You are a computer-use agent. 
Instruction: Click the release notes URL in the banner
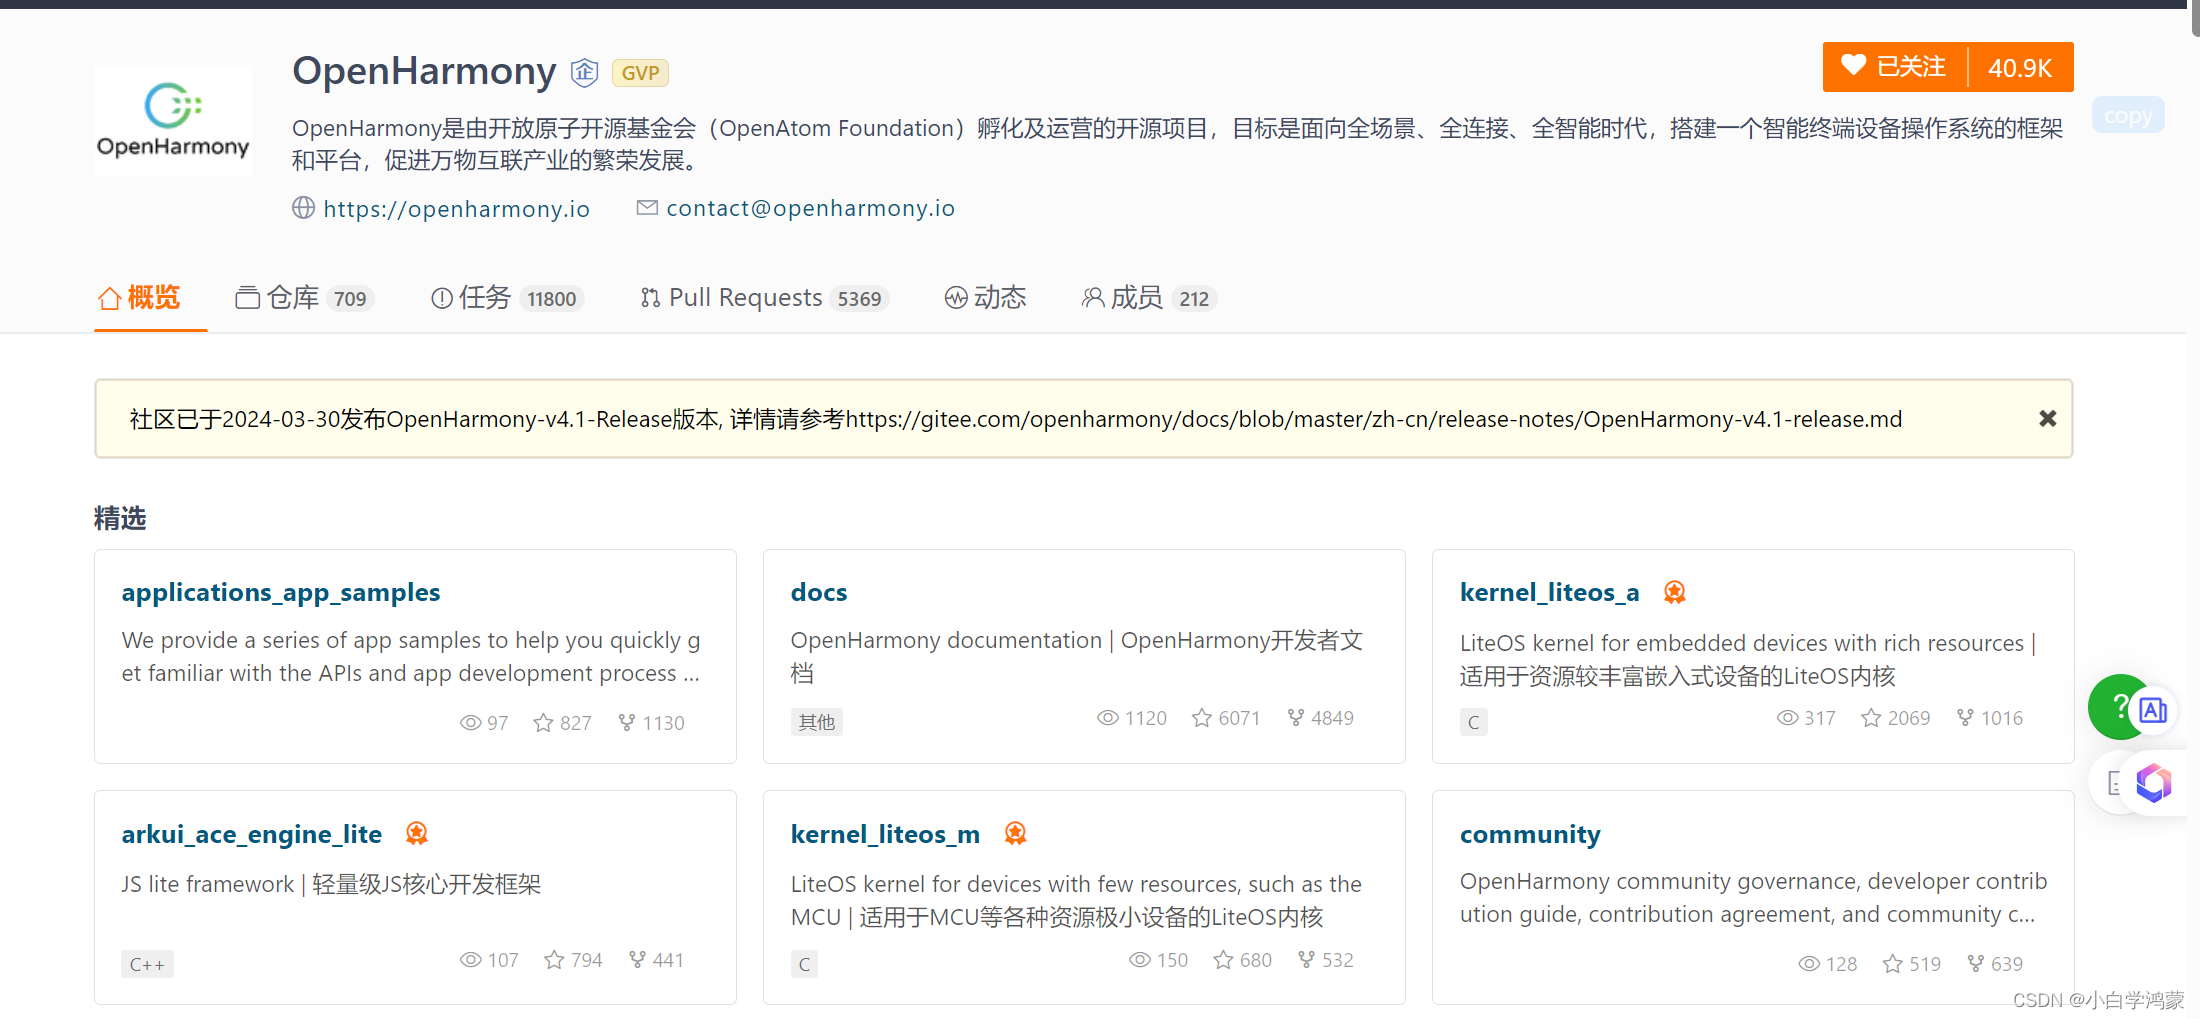point(1374,420)
